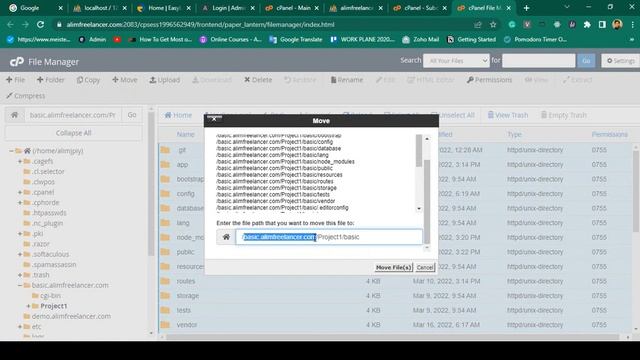Click the path list scrollbar down arrow
Image resolution: width=640 pixels, height=360 pixels.
point(419,209)
